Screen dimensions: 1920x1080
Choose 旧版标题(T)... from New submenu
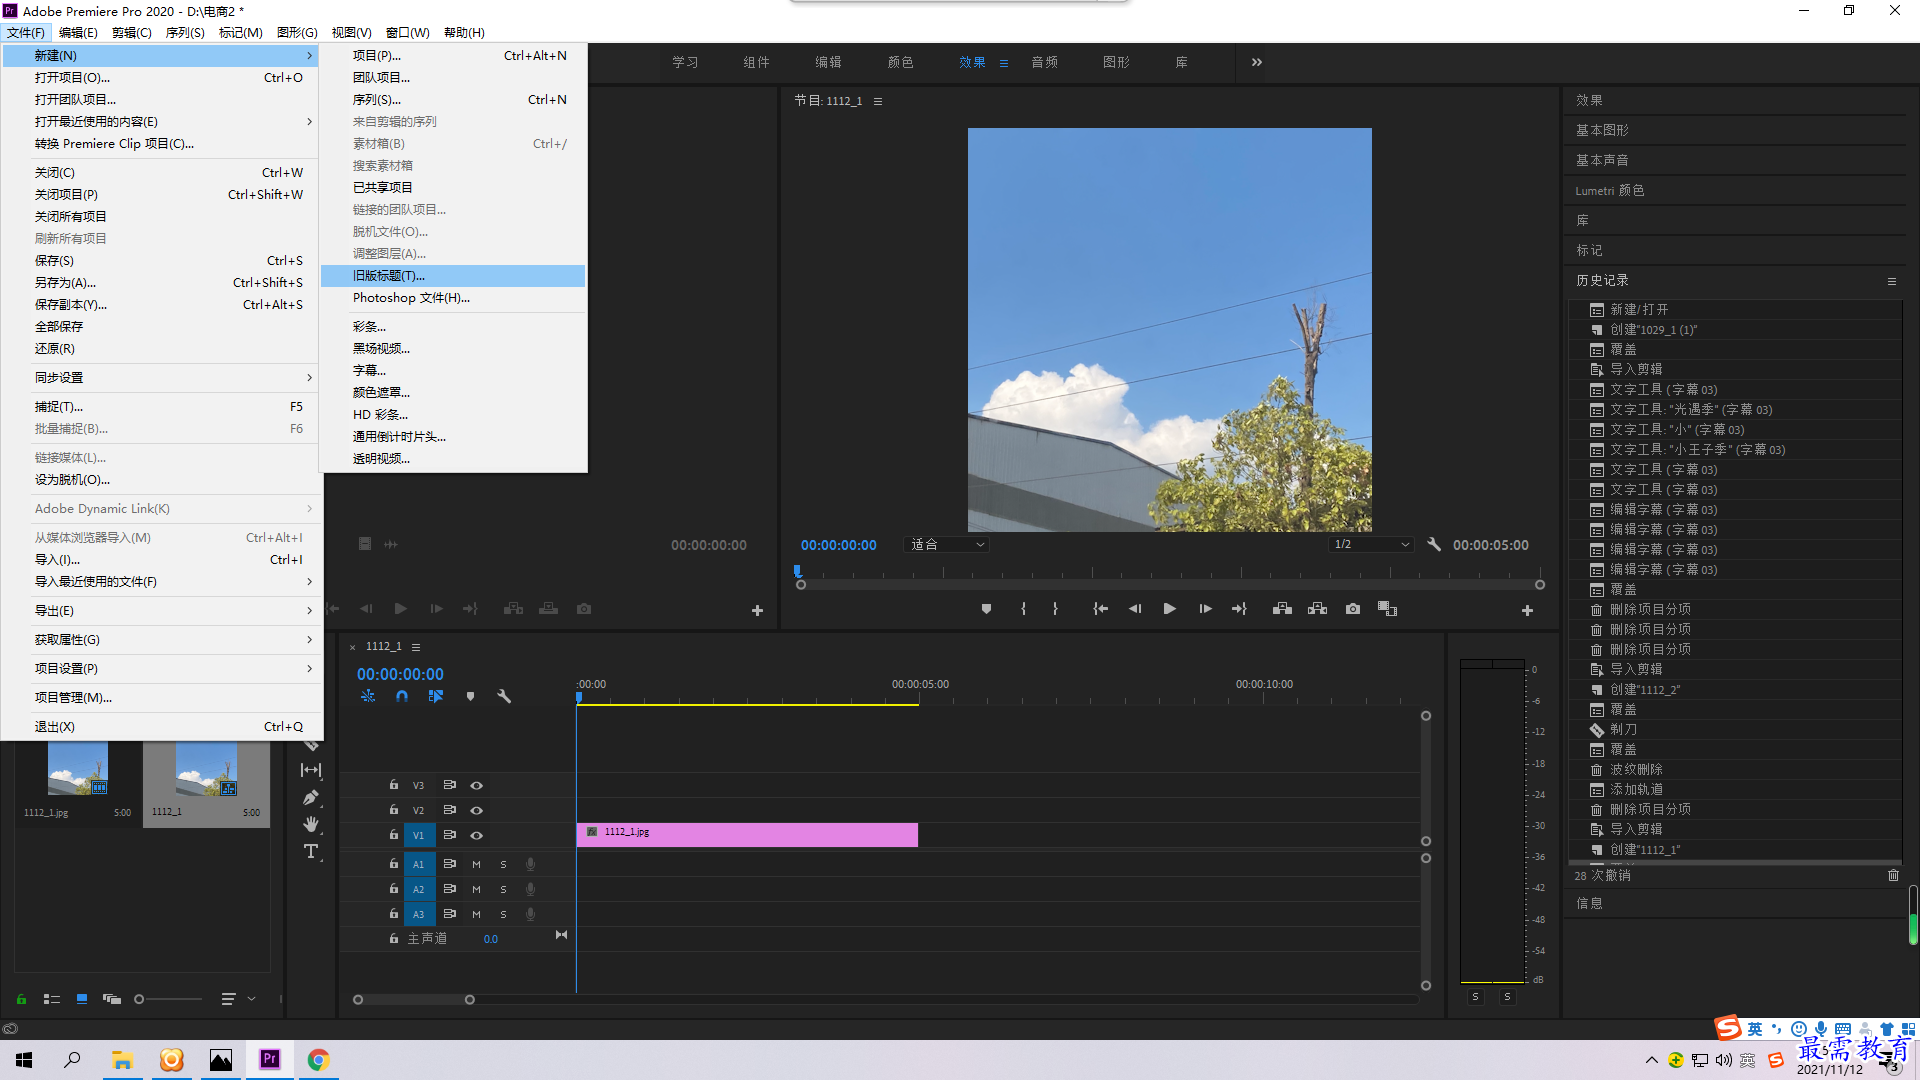coord(453,276)
